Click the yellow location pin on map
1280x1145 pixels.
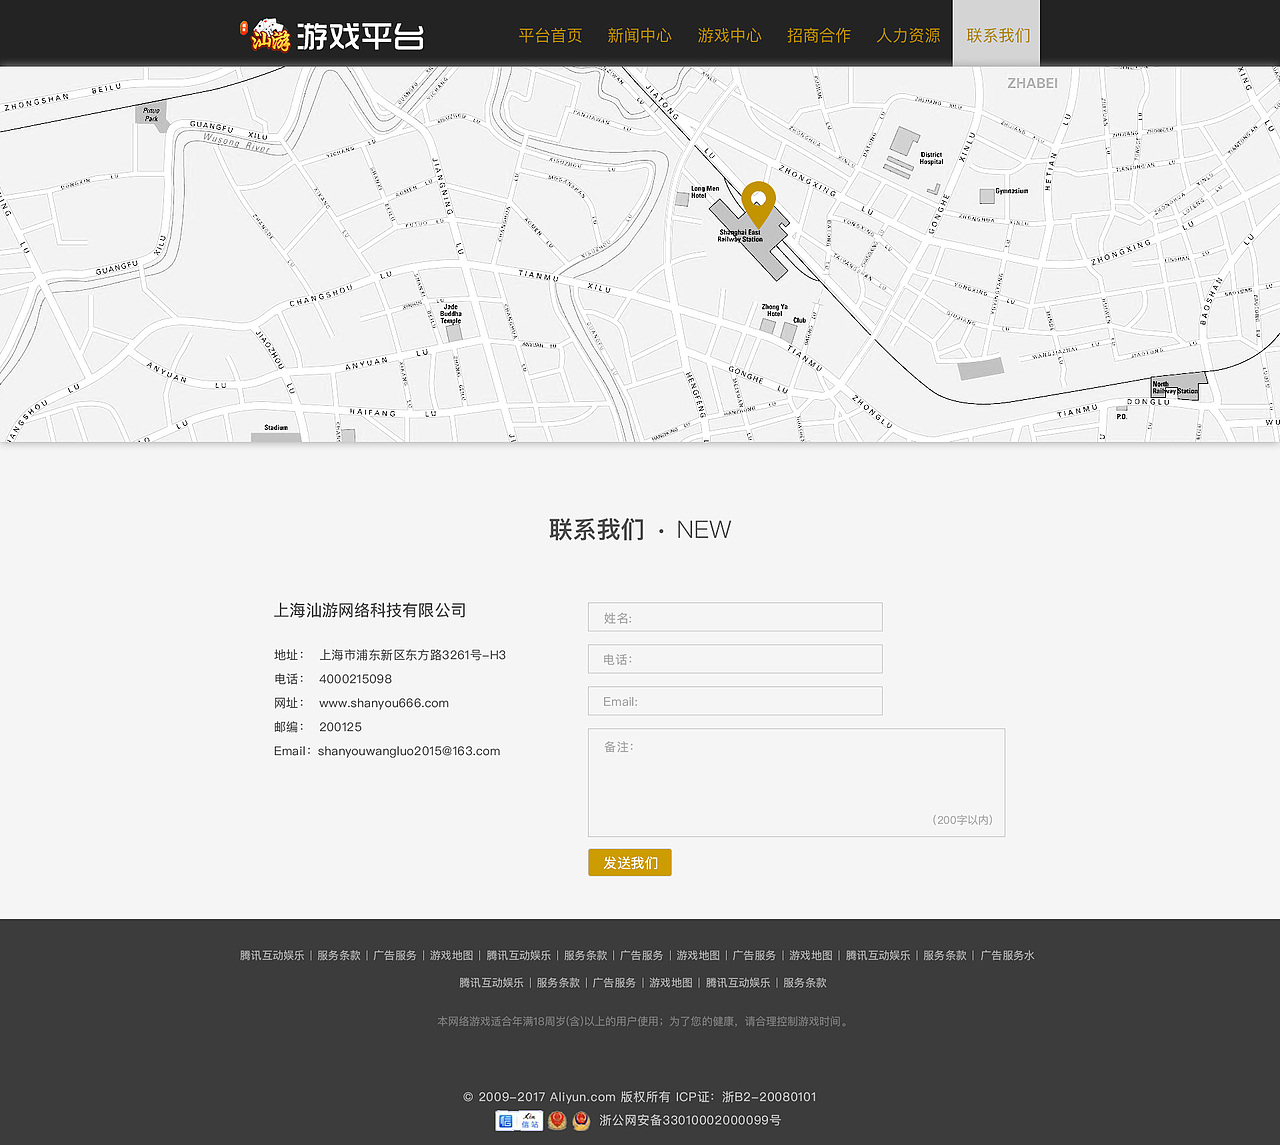[758, 204]
